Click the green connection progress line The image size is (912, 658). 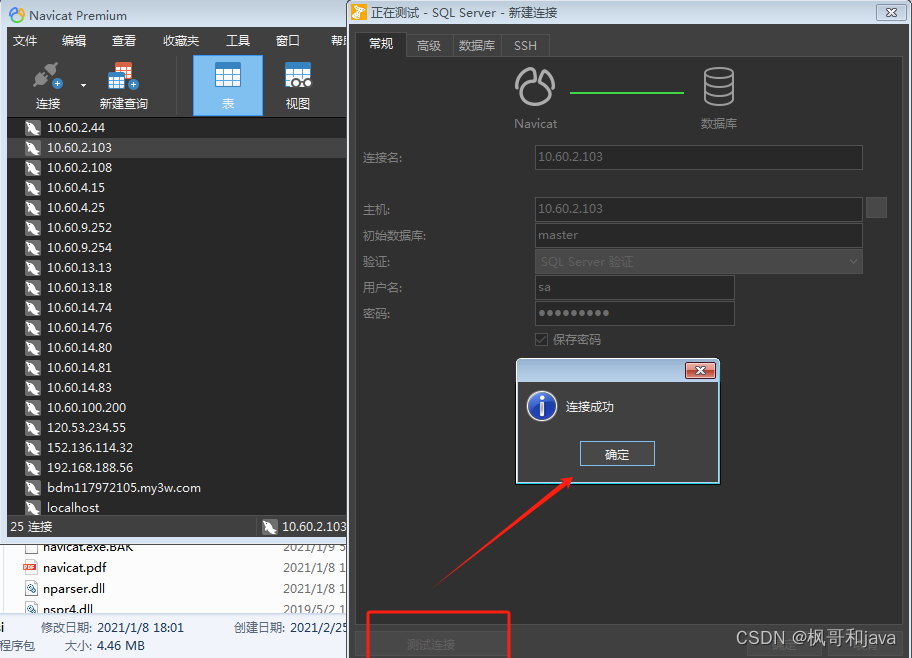(x=627, y=90)
